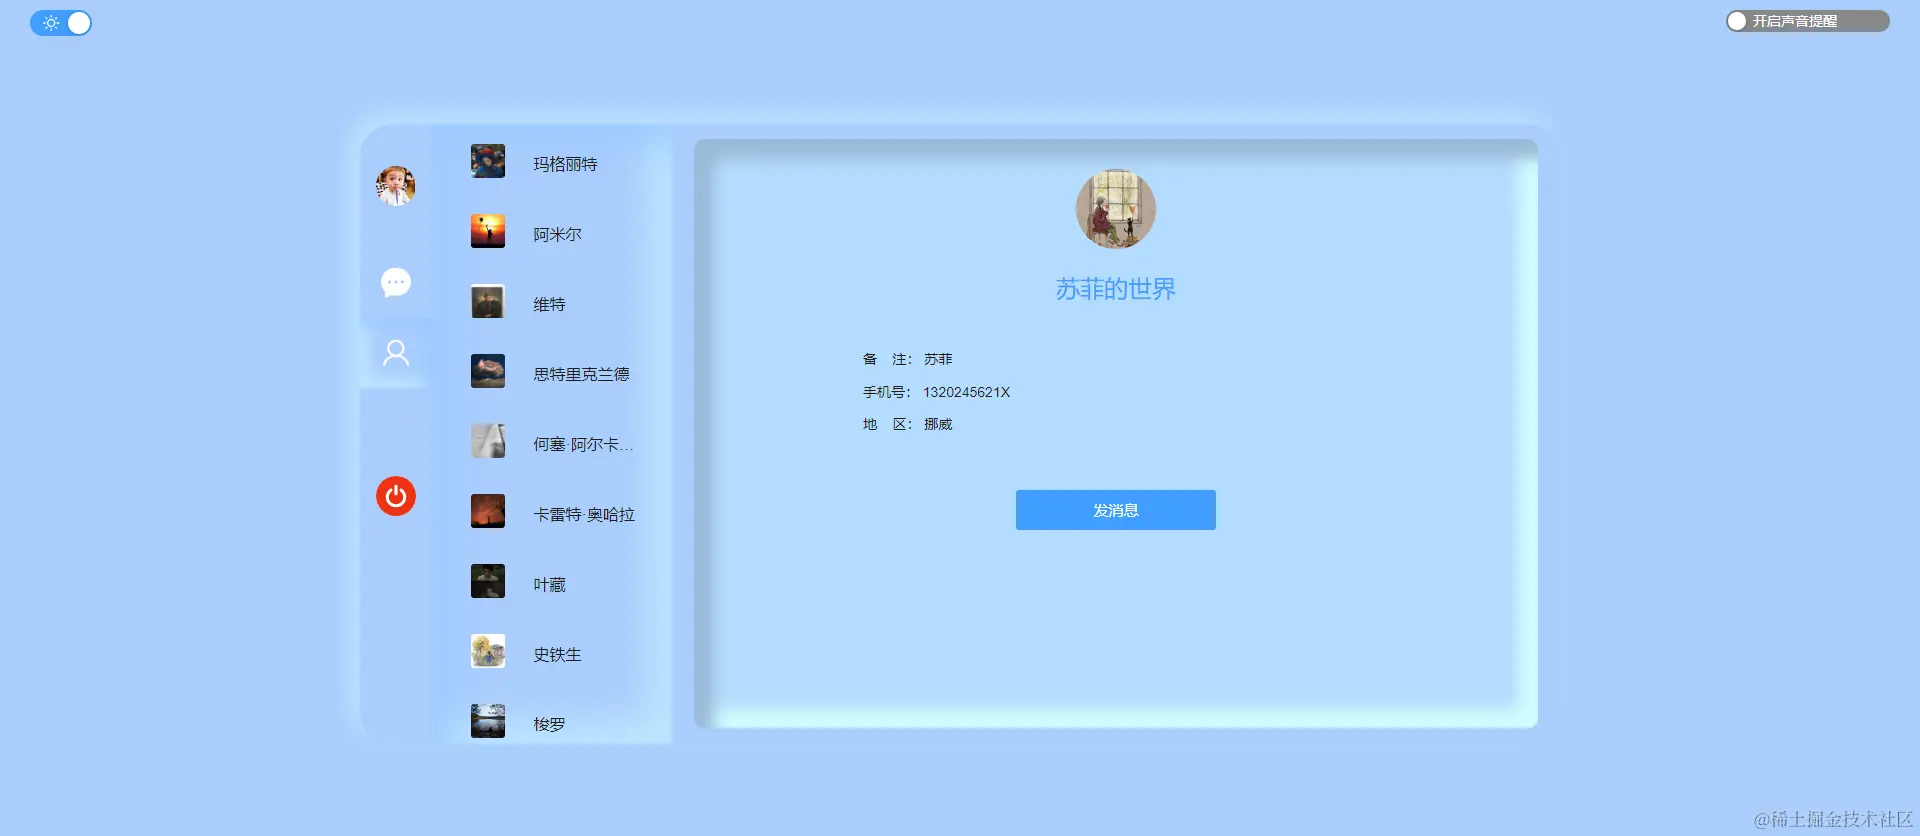The image size is (1920, 836).
Task: Click the avatar beside 梭罗
Action: coord(488,721)
